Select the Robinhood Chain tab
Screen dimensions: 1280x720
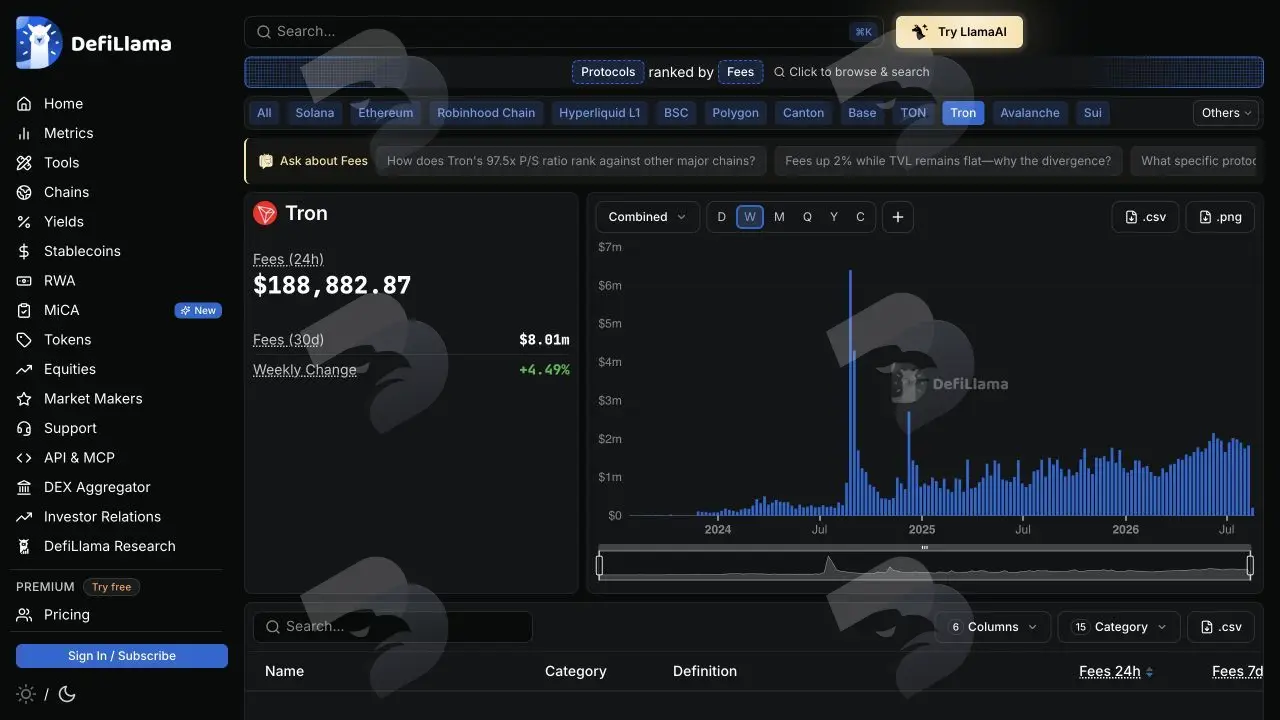point(486,113)
